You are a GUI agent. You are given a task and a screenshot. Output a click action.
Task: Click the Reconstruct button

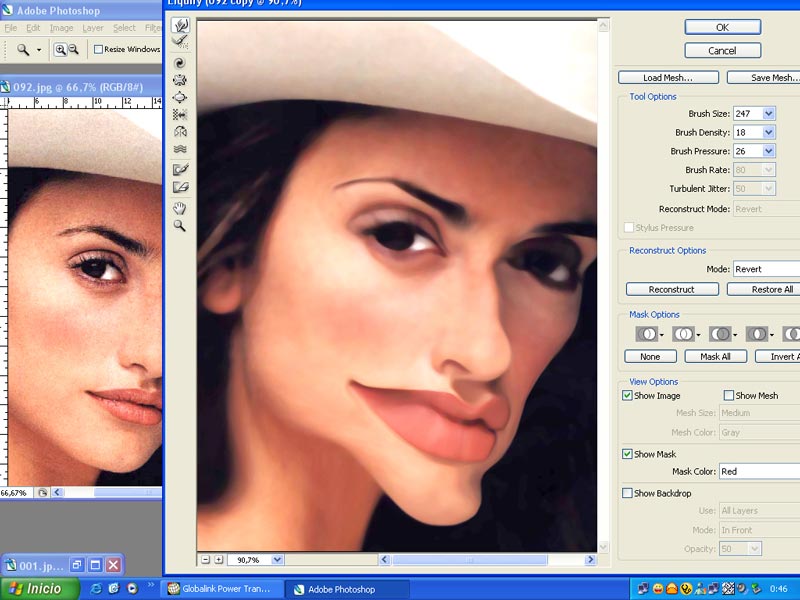pyautogui.click(x=671, y=289)
